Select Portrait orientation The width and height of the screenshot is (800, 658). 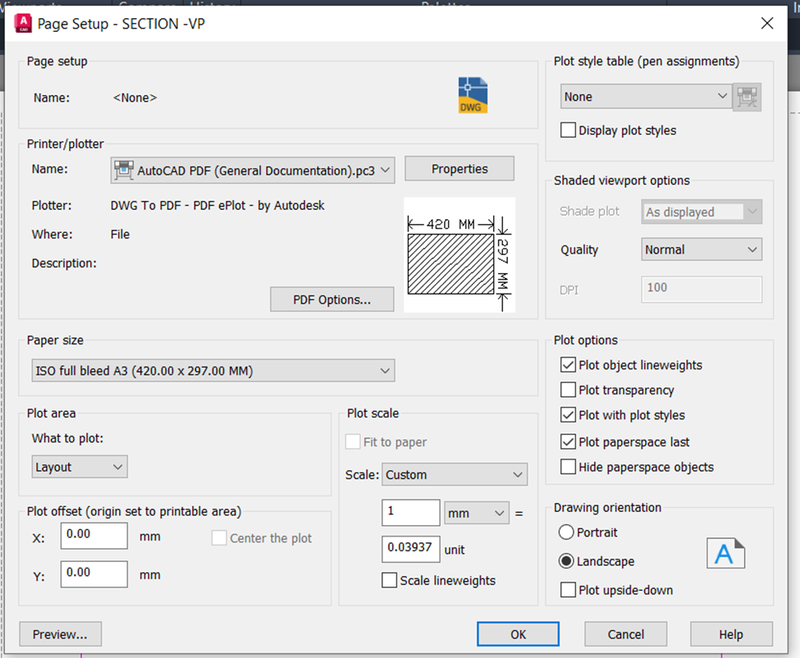pyautogui.click(x=566, y=532)
